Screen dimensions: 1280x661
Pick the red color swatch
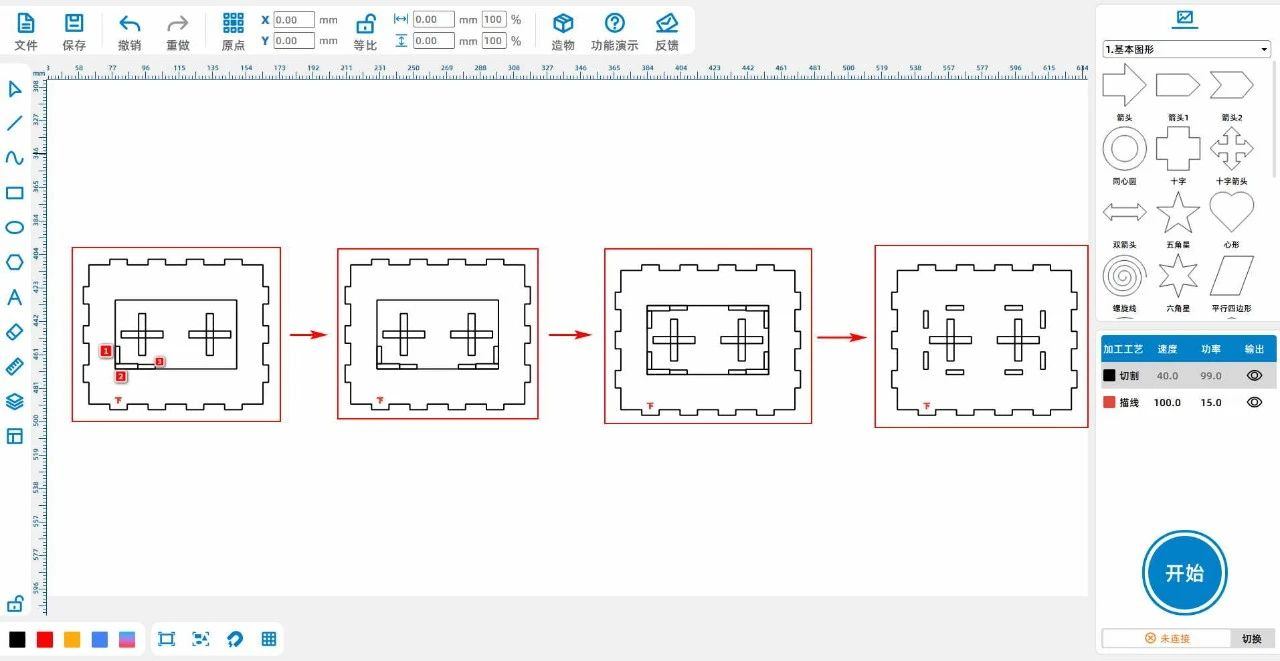45,640
